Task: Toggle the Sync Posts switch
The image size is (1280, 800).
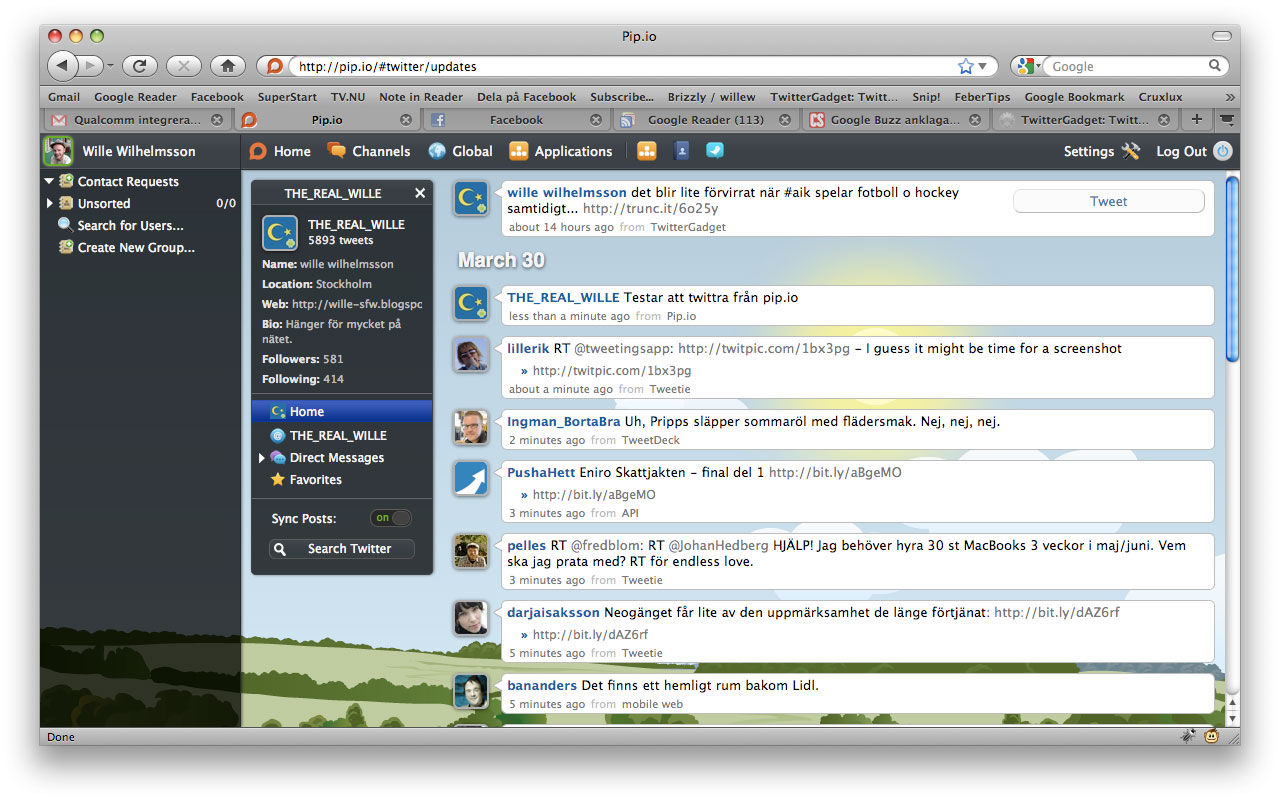Action: pos(391,518)
